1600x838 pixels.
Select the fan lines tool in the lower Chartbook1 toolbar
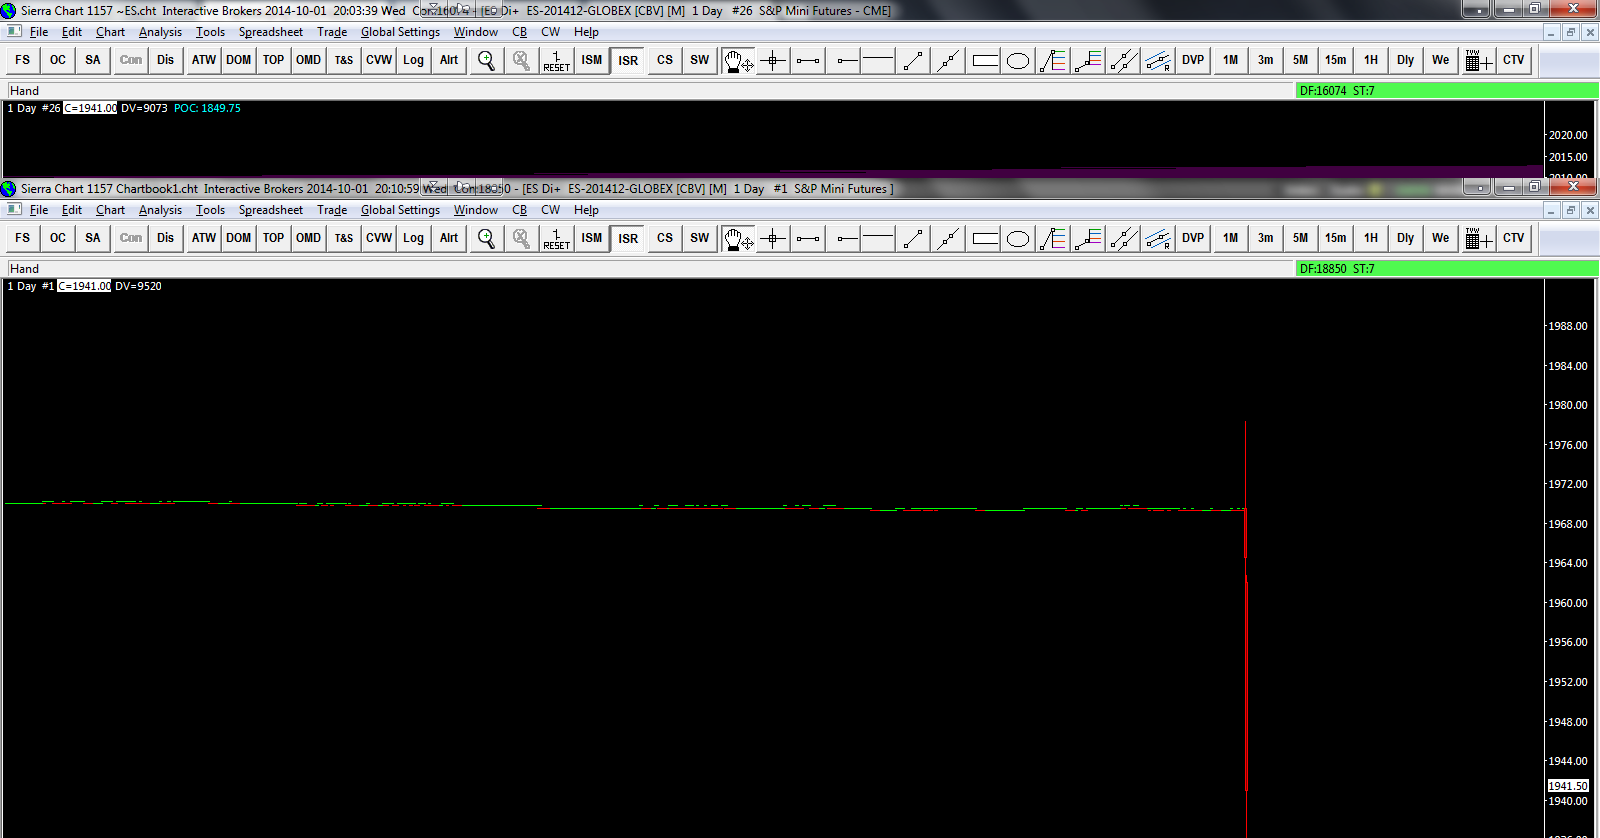[x=1053, y=238]
